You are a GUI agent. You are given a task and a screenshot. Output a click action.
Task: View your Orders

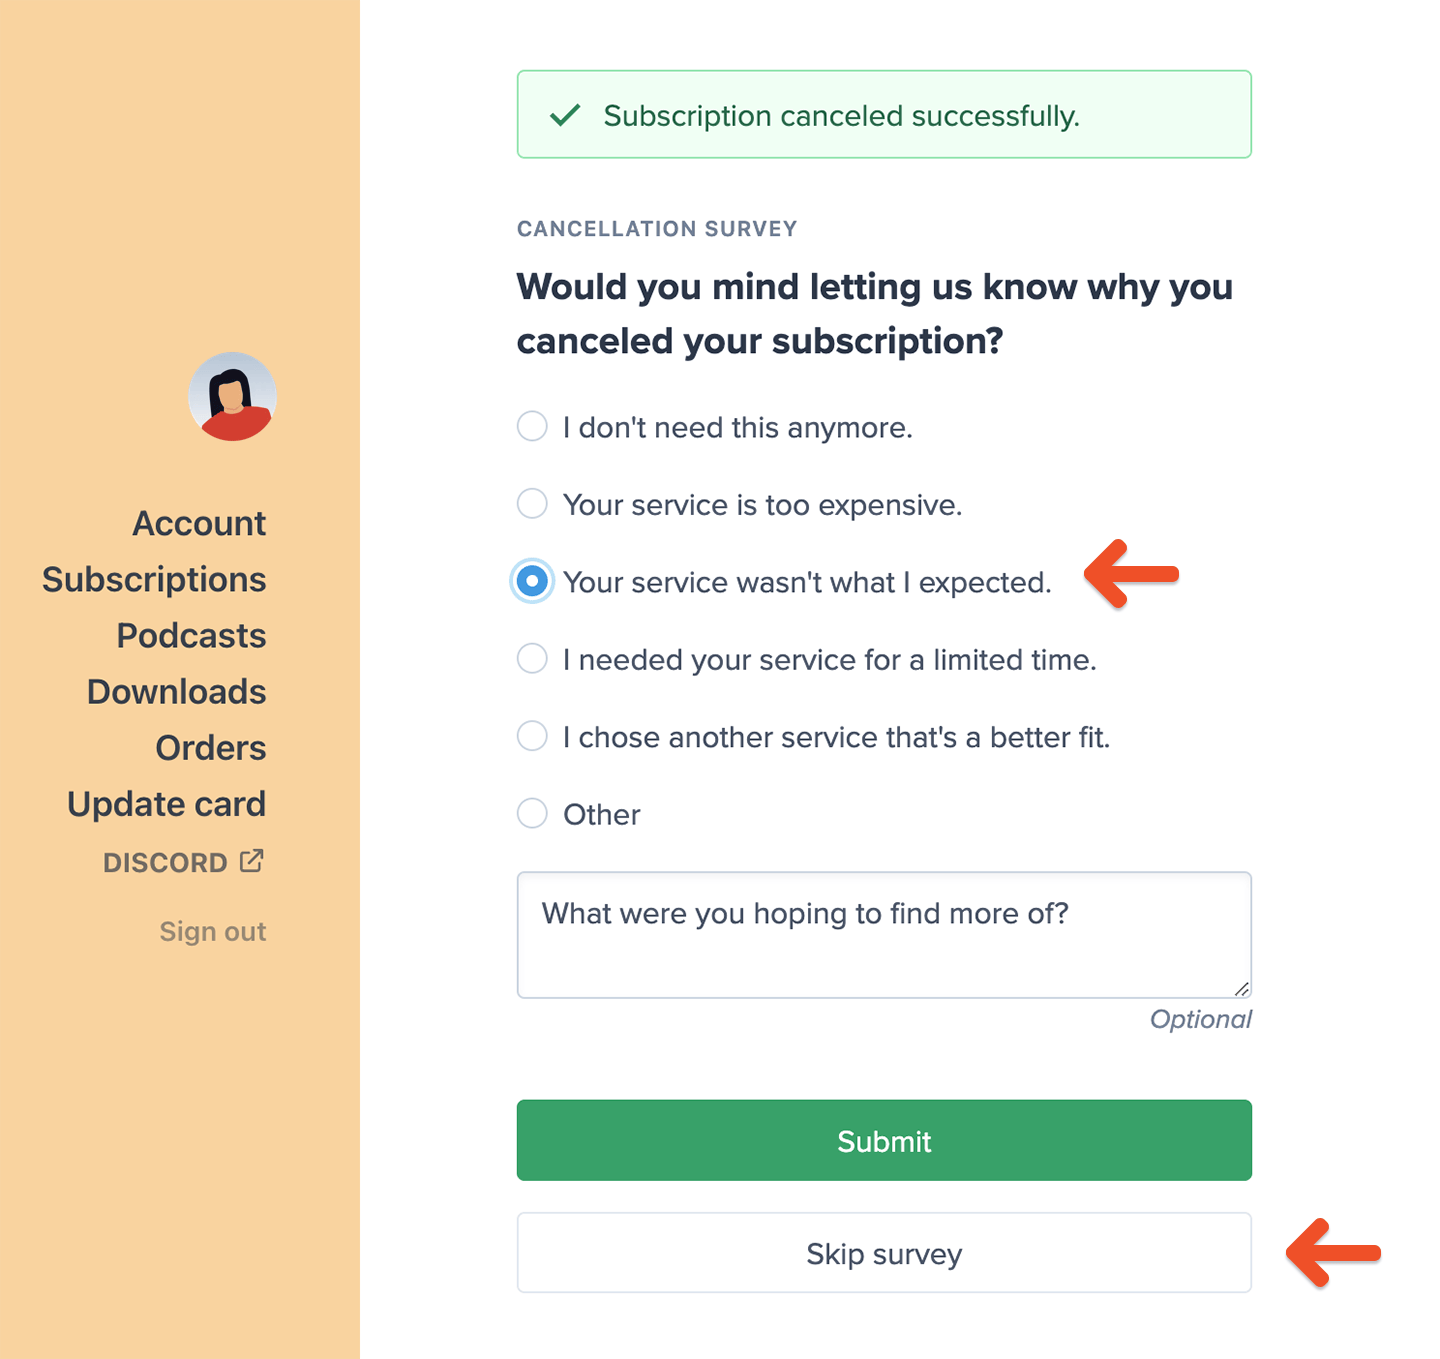pyautogui.click(x=210, y=746)
